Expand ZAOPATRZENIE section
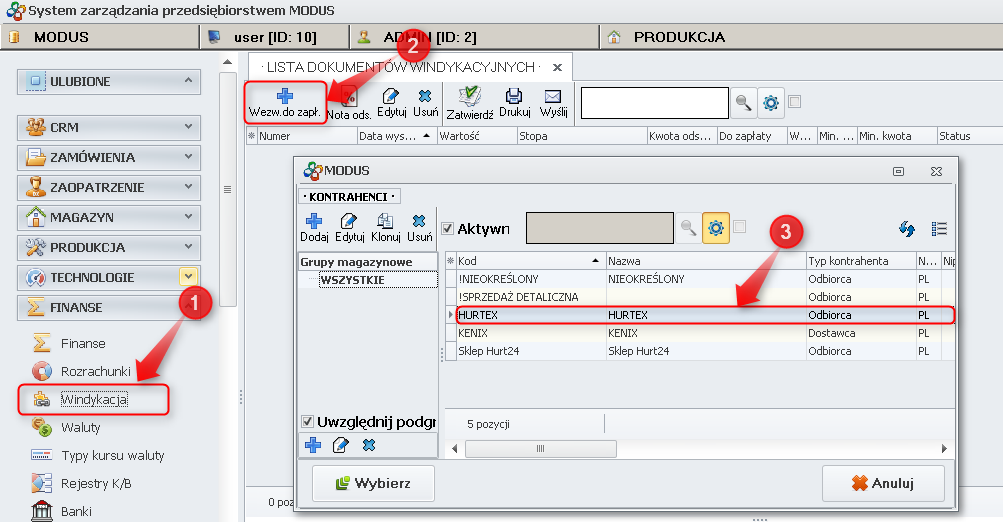 click(188, 187)
